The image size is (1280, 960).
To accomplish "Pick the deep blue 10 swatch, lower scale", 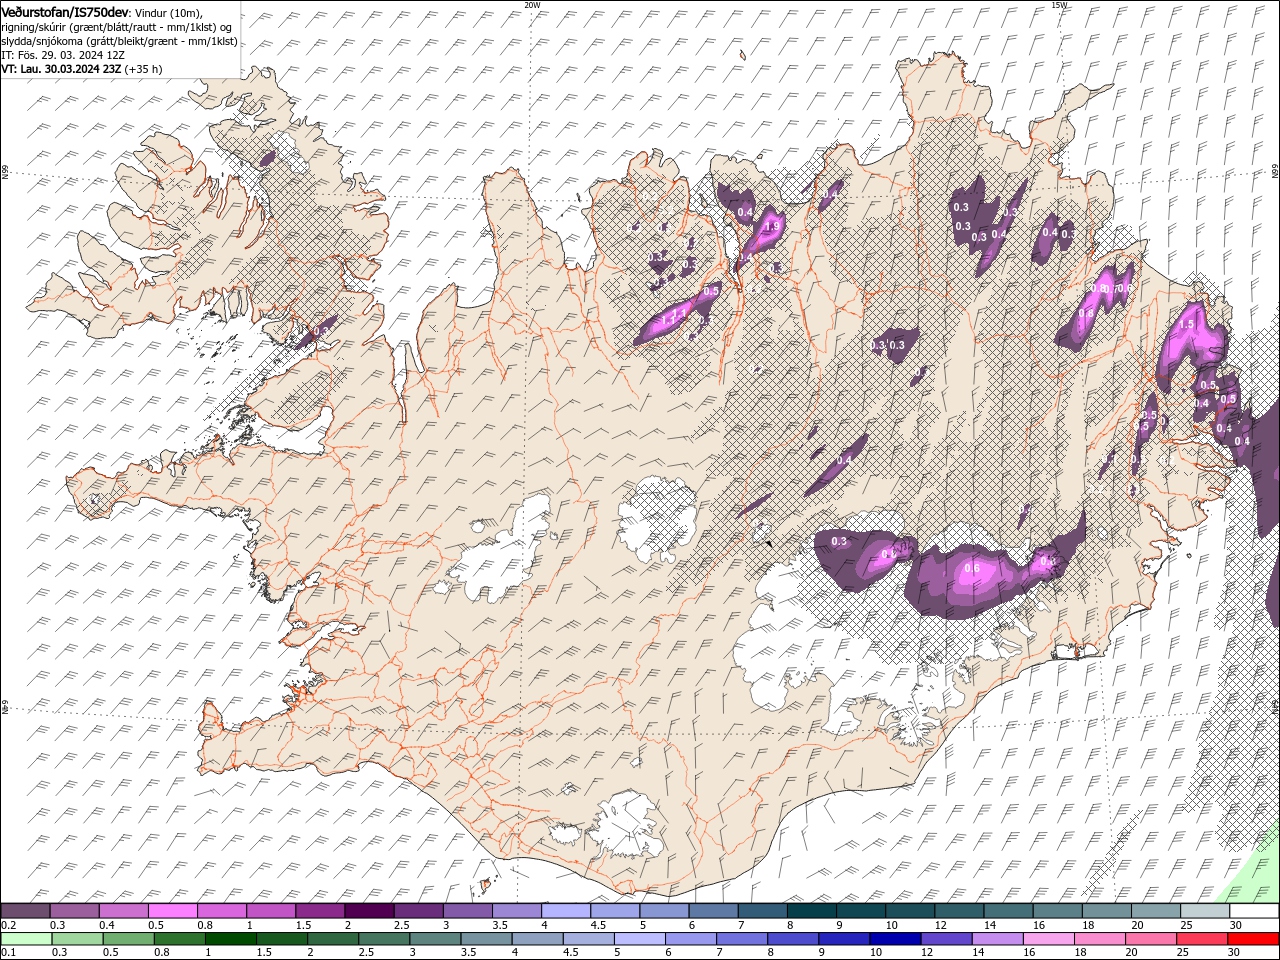I will (896, 939).
